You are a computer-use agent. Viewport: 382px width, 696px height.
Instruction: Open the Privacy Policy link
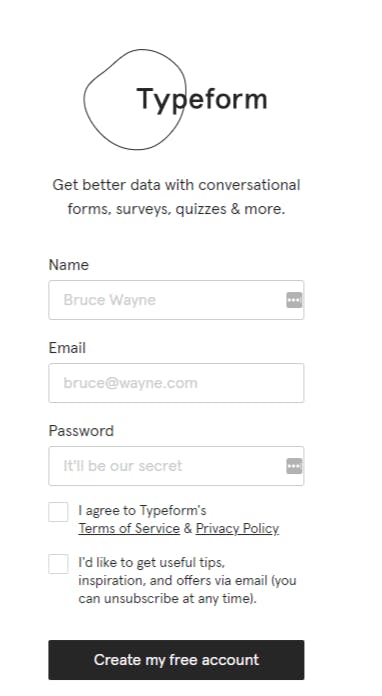[237, 529]
